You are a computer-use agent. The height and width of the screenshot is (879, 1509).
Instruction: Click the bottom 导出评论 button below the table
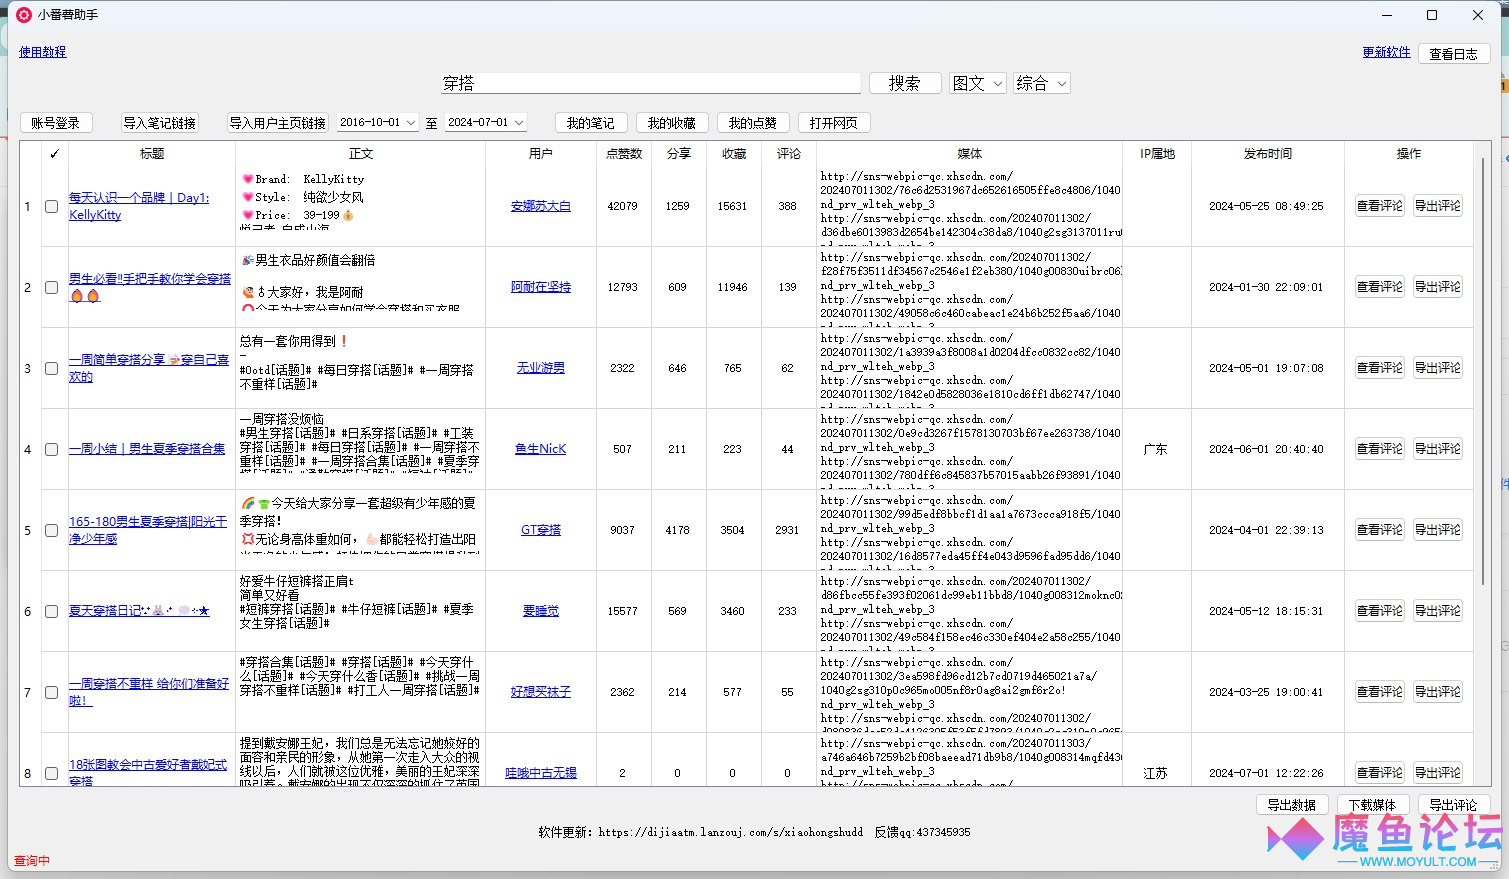click(x=1454, y=805)
